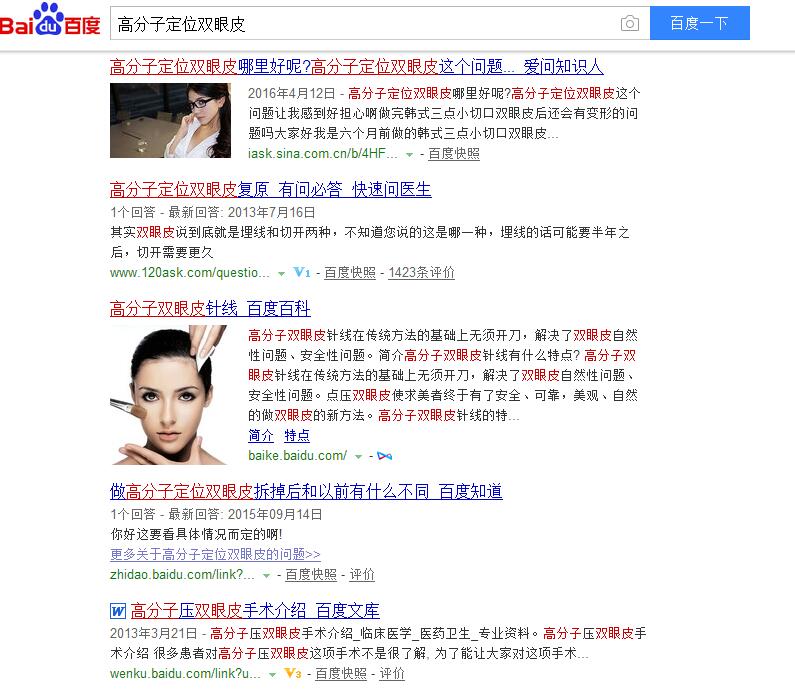Expand the dropdown arrow after wenku.baidu.com URL
This screenshot has width=795, height=693.
pyautogui.click(x=273, y=675)
